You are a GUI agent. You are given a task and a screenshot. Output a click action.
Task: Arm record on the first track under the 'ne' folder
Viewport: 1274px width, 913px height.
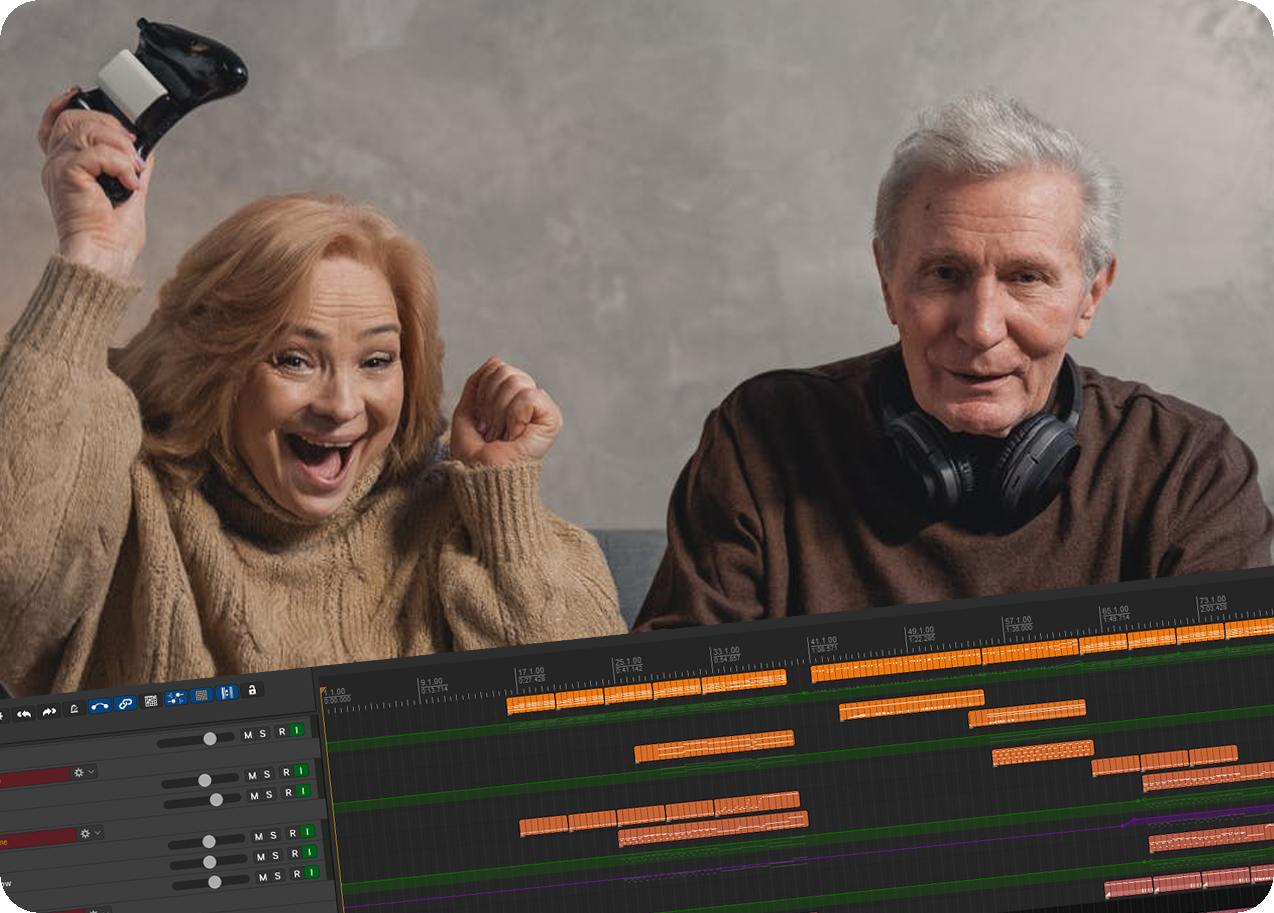point(293,833)
